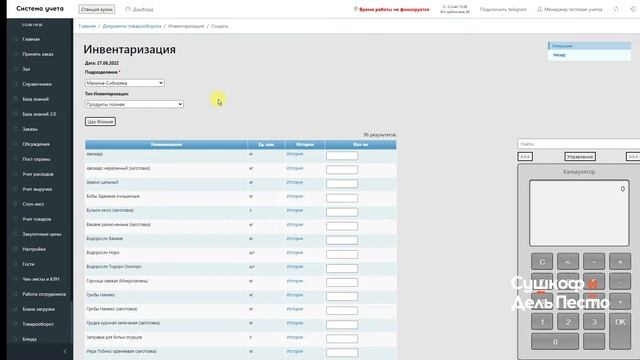Click Подключить telegram in the top bar
The image size is (640, 360).
(503, 9)
